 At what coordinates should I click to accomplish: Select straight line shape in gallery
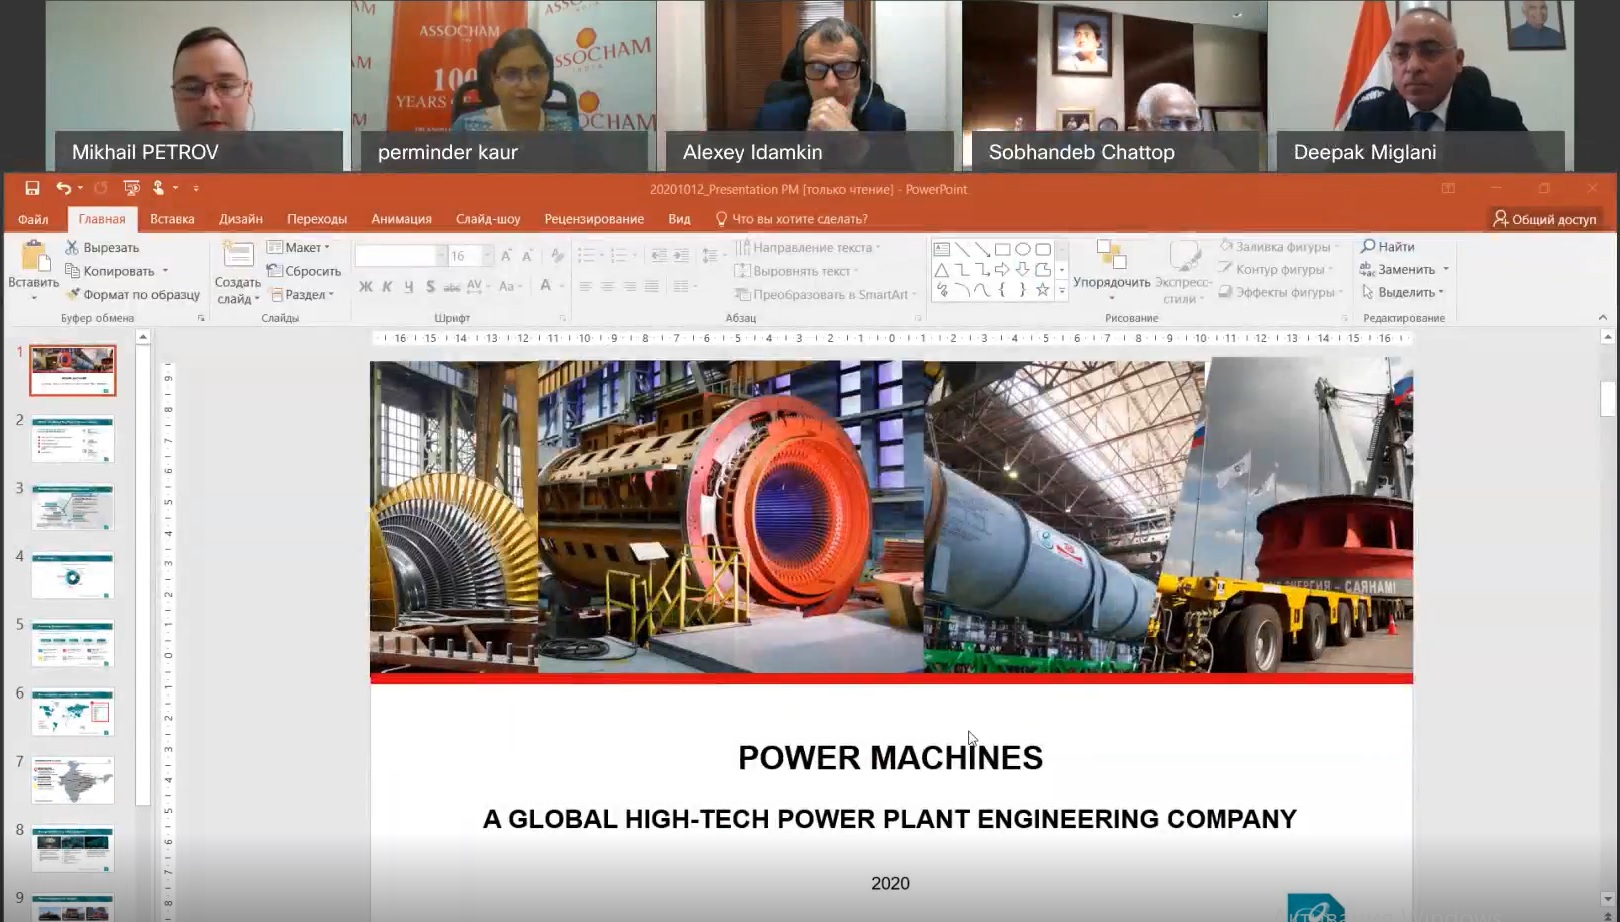click(961, 249)
